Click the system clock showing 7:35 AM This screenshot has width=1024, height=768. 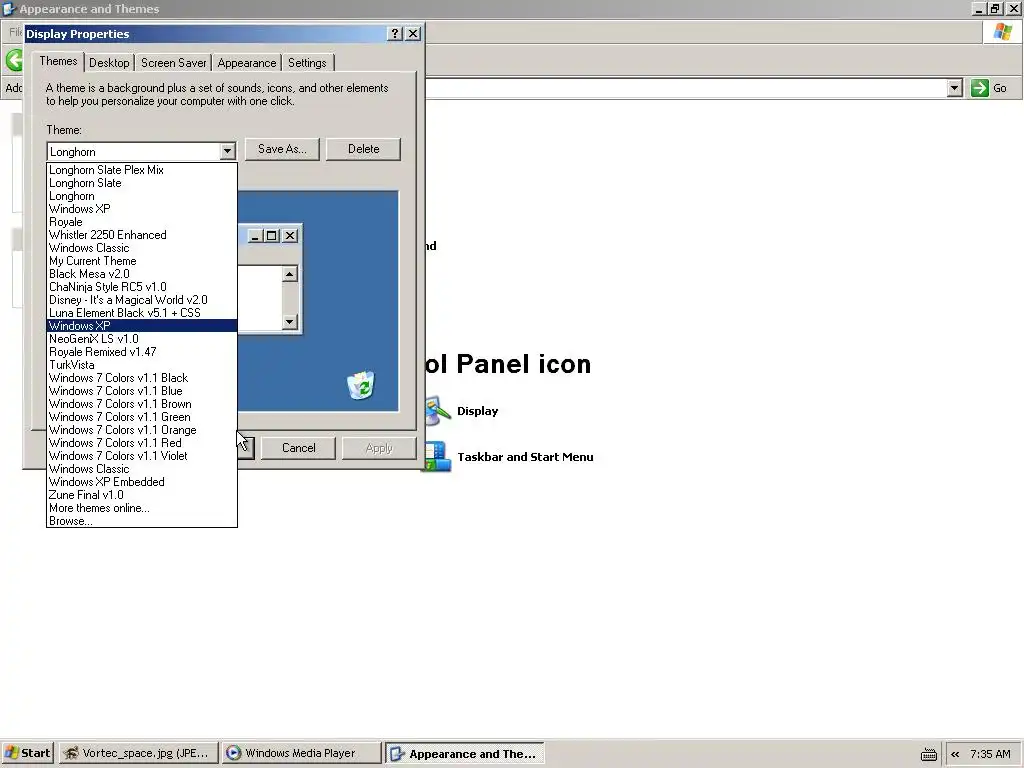tap(990, 754)
